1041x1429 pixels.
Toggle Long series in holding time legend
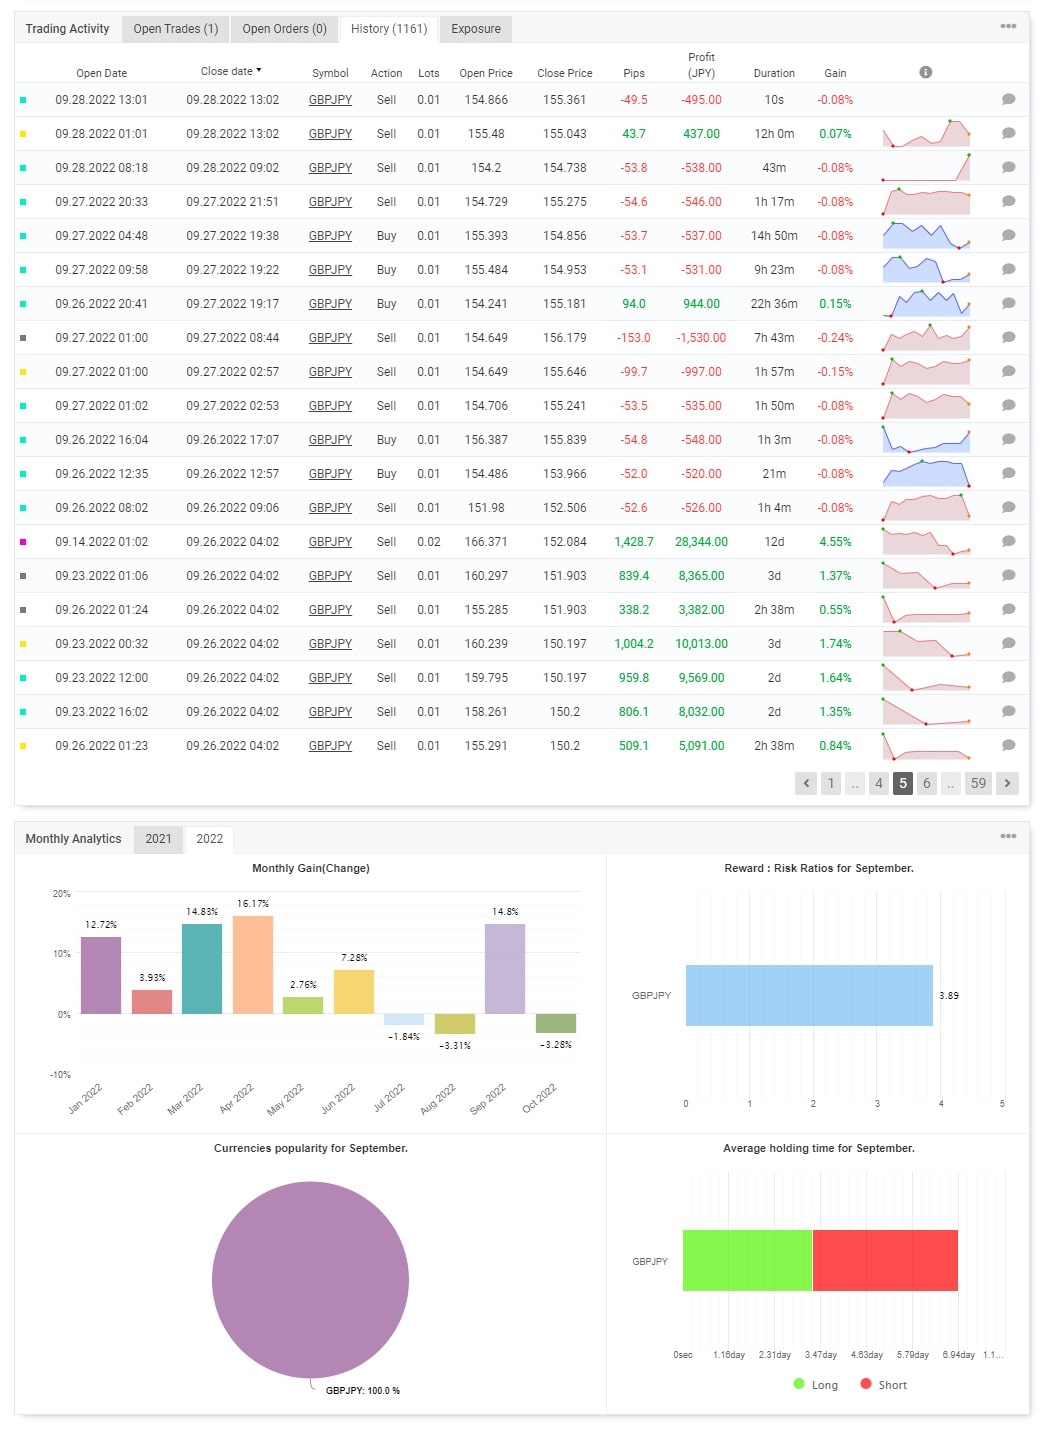[x=815, y=1385]
